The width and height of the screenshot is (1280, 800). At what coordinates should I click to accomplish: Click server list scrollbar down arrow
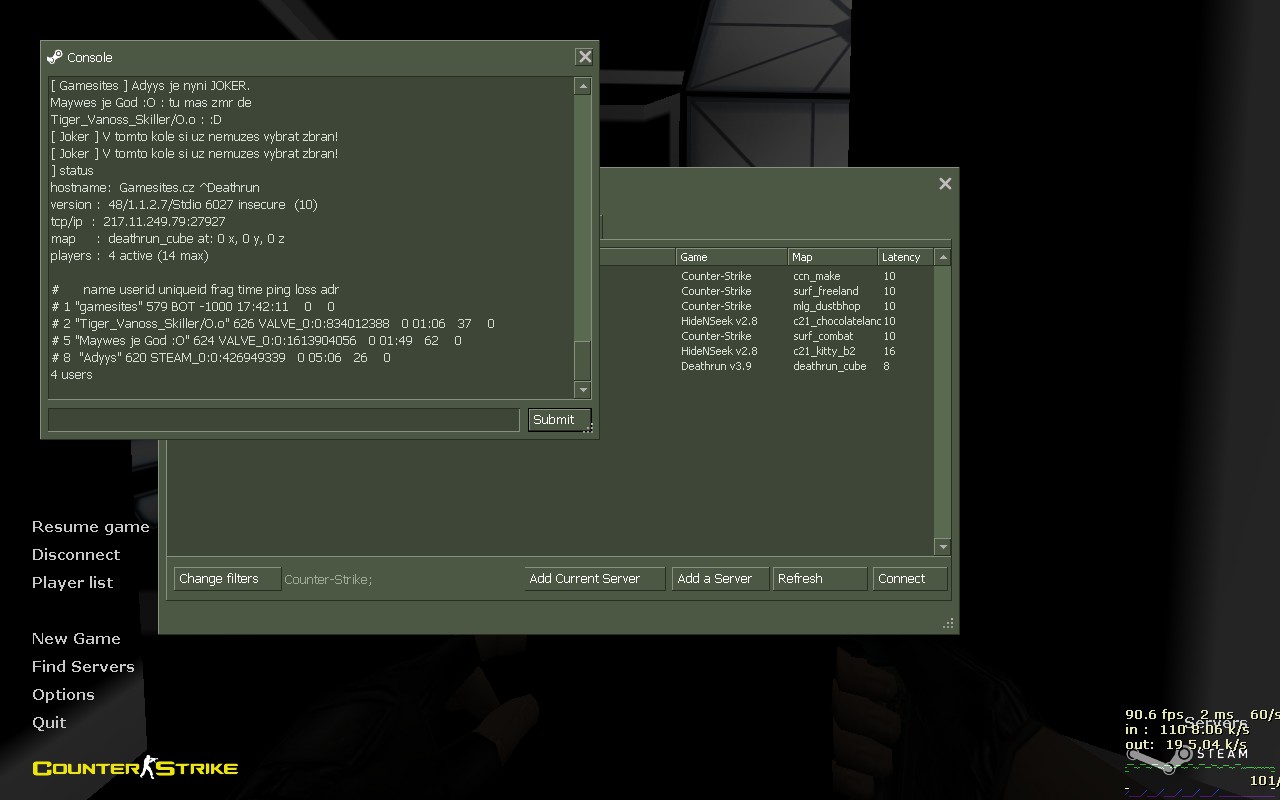(942, 546)
